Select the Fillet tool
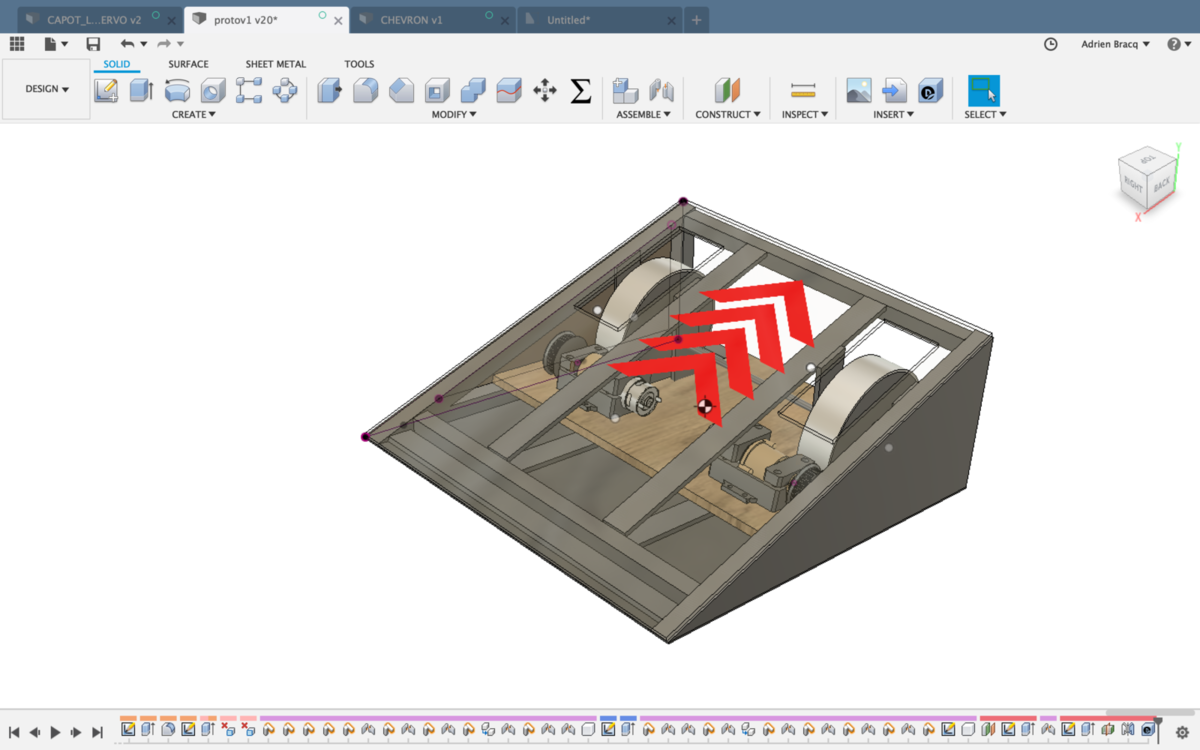This screenshot has height=750, width=1200. pos(366,91)
